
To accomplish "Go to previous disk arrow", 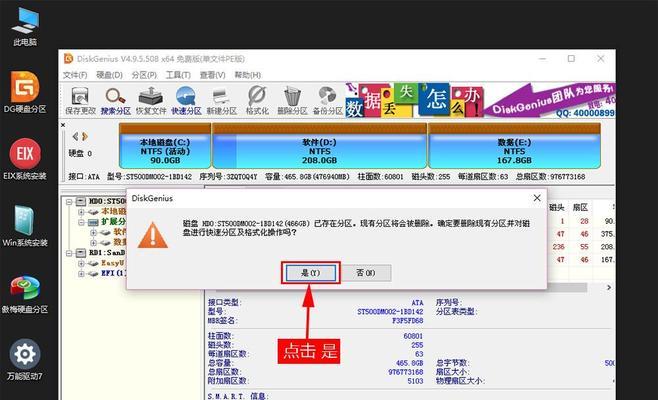I will 75,136.
